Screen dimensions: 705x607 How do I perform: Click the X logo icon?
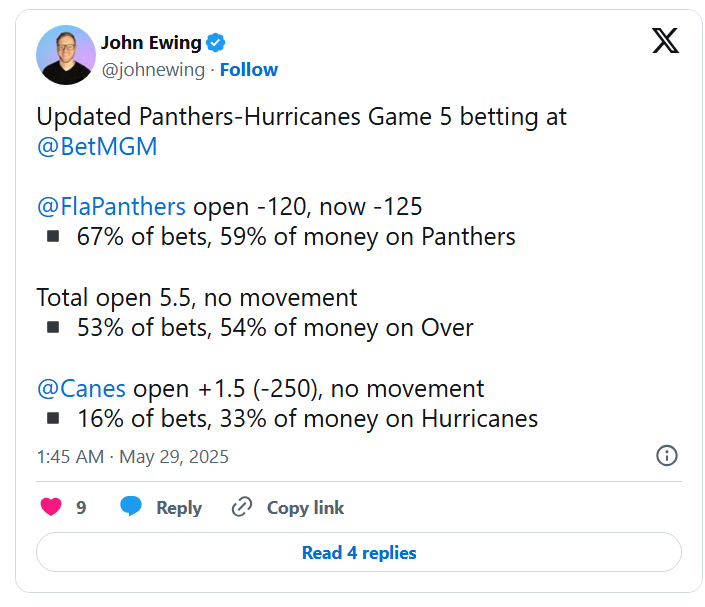[x=665, y=40]
